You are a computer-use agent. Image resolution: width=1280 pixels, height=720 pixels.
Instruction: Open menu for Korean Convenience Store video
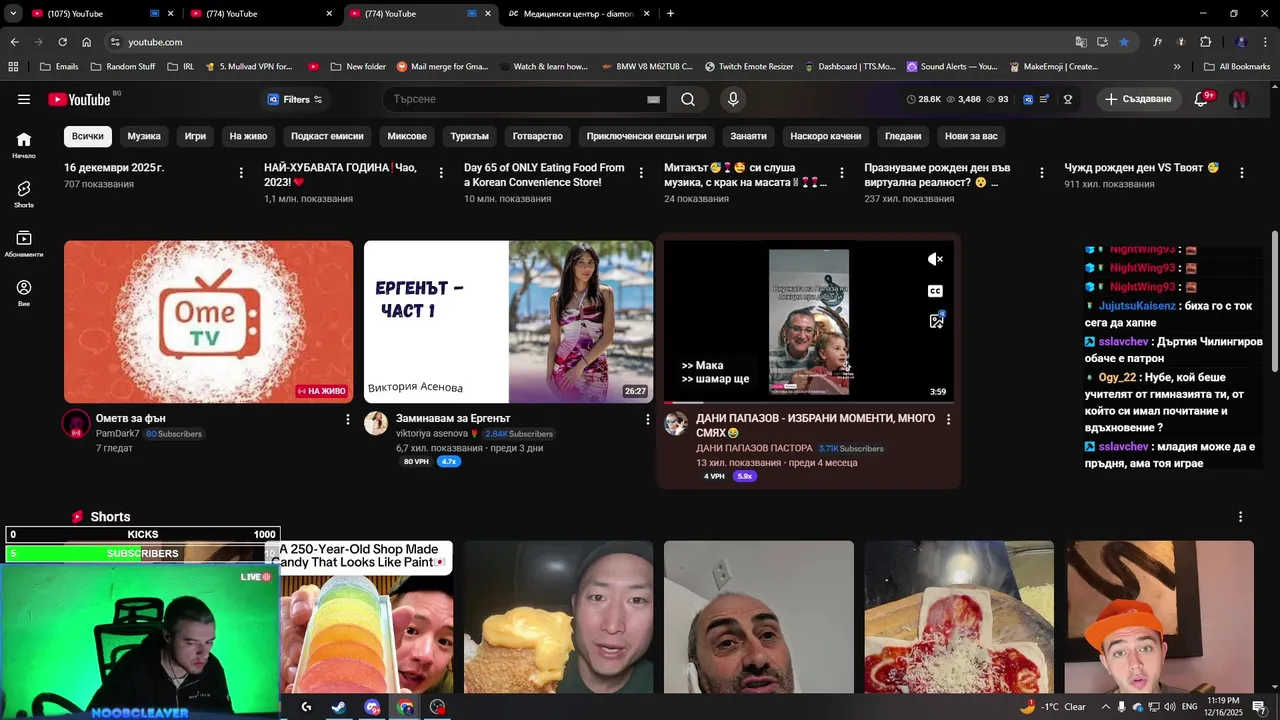pos(641,173)
